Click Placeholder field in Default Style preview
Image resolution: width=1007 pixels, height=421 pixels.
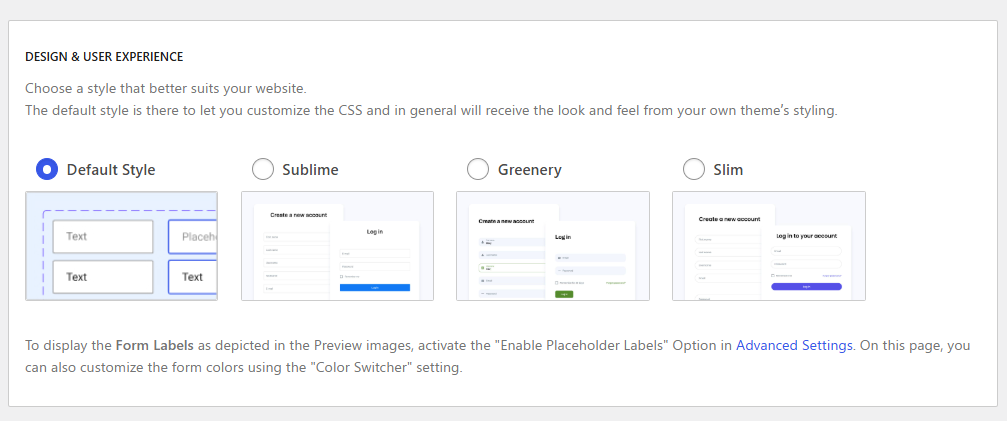(x=193, y=237)
